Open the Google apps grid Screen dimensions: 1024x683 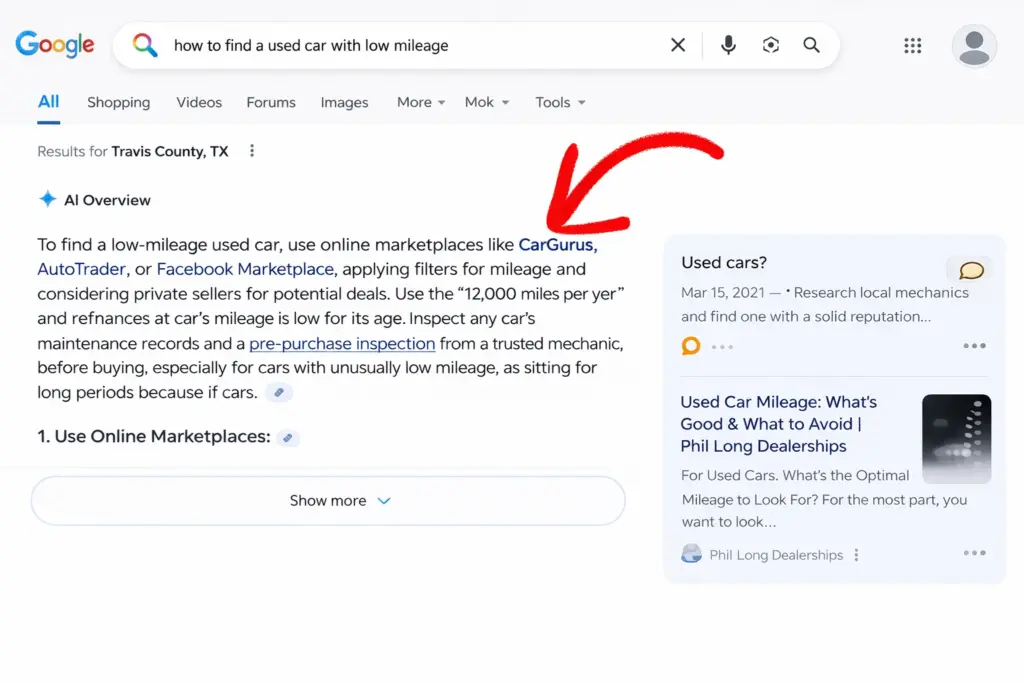pyautogui.click(x=912, y=46)
